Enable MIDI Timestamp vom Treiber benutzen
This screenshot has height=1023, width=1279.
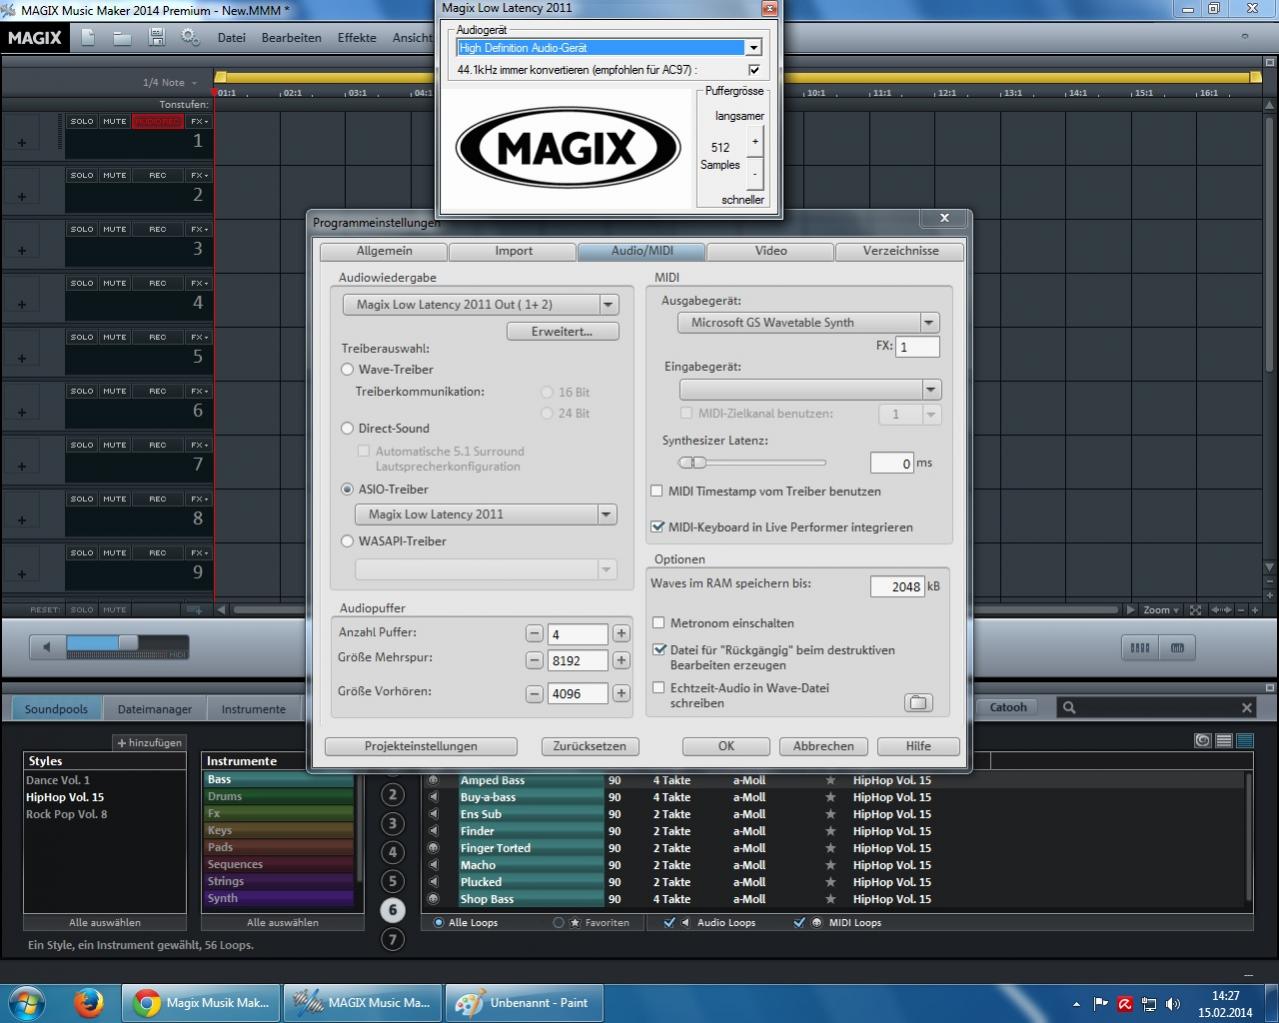pos(657,491)
